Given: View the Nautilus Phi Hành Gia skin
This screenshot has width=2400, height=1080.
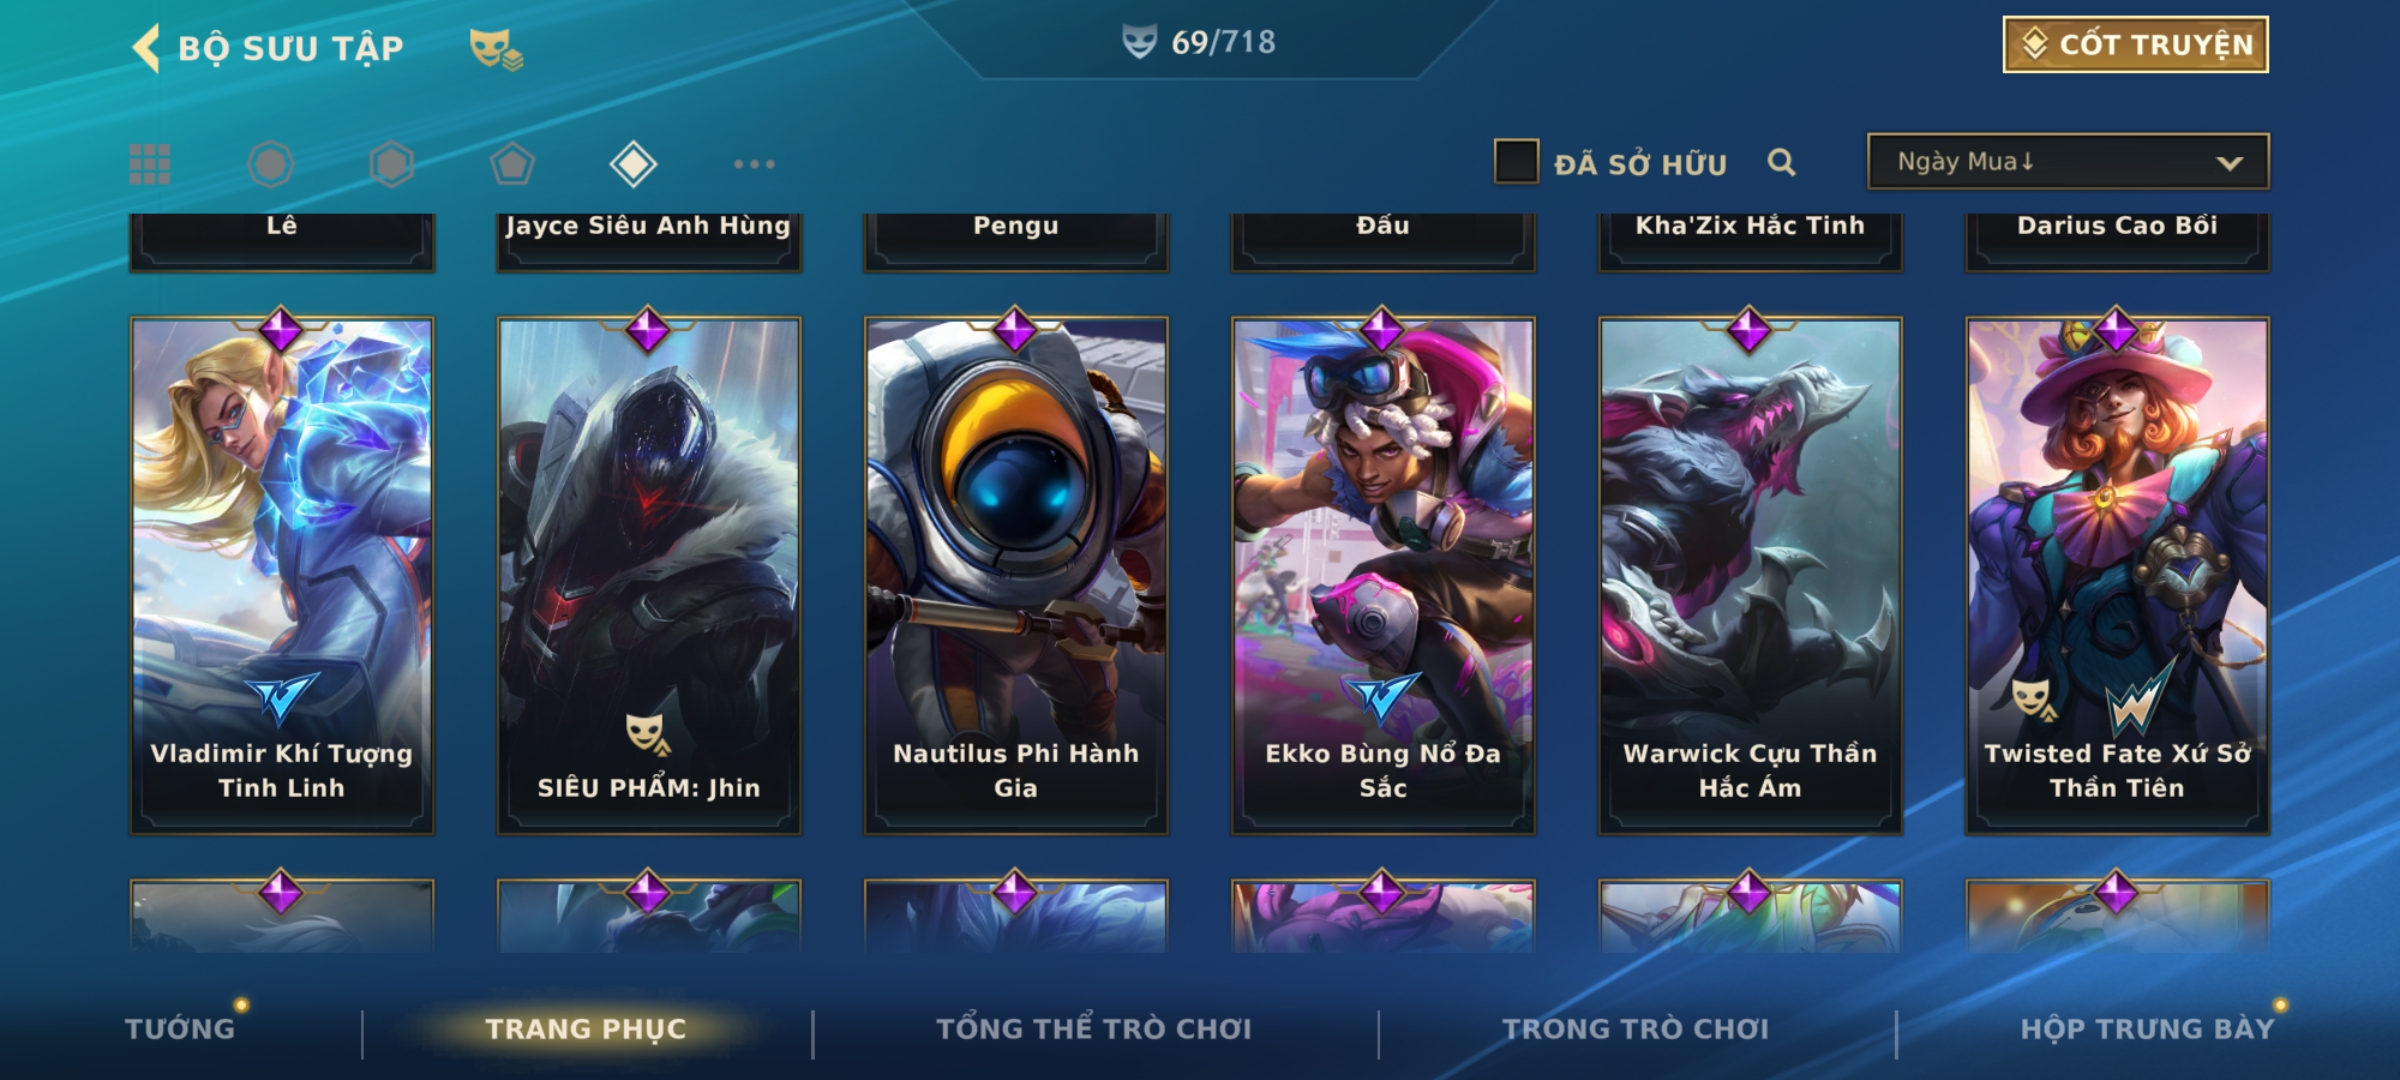Looking at the screenshot, I should (1016, 575).
